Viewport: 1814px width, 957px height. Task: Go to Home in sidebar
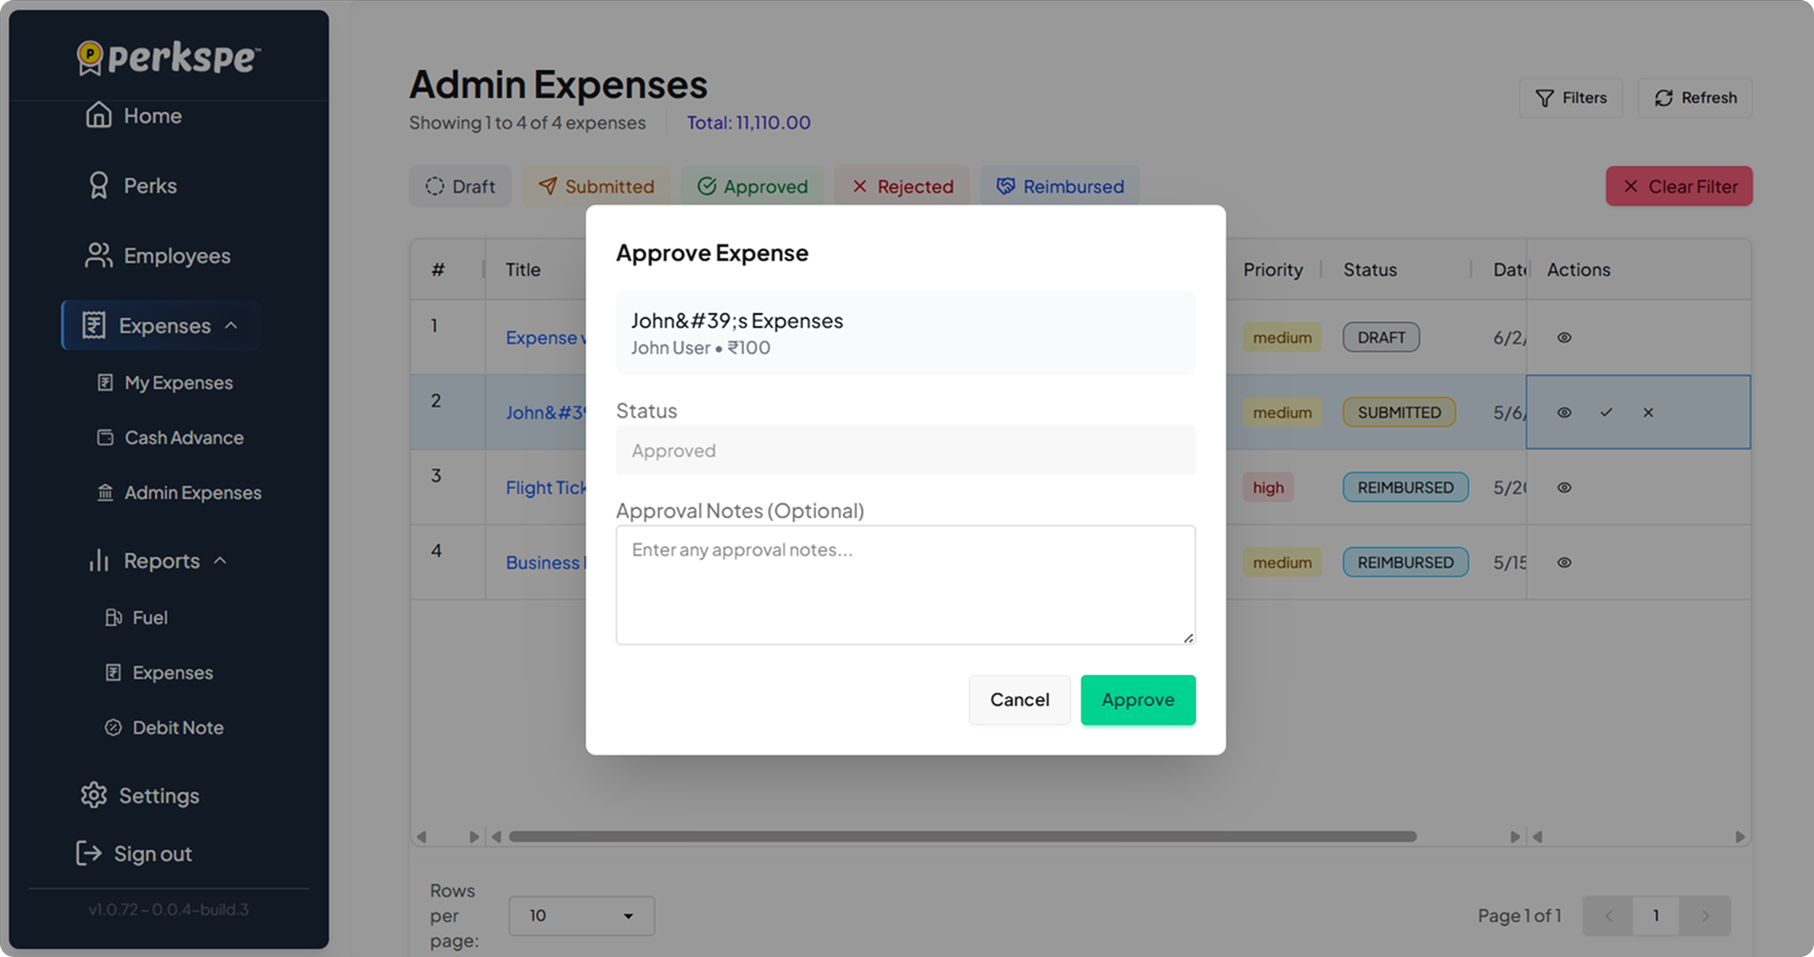click(x=134, y=116)
